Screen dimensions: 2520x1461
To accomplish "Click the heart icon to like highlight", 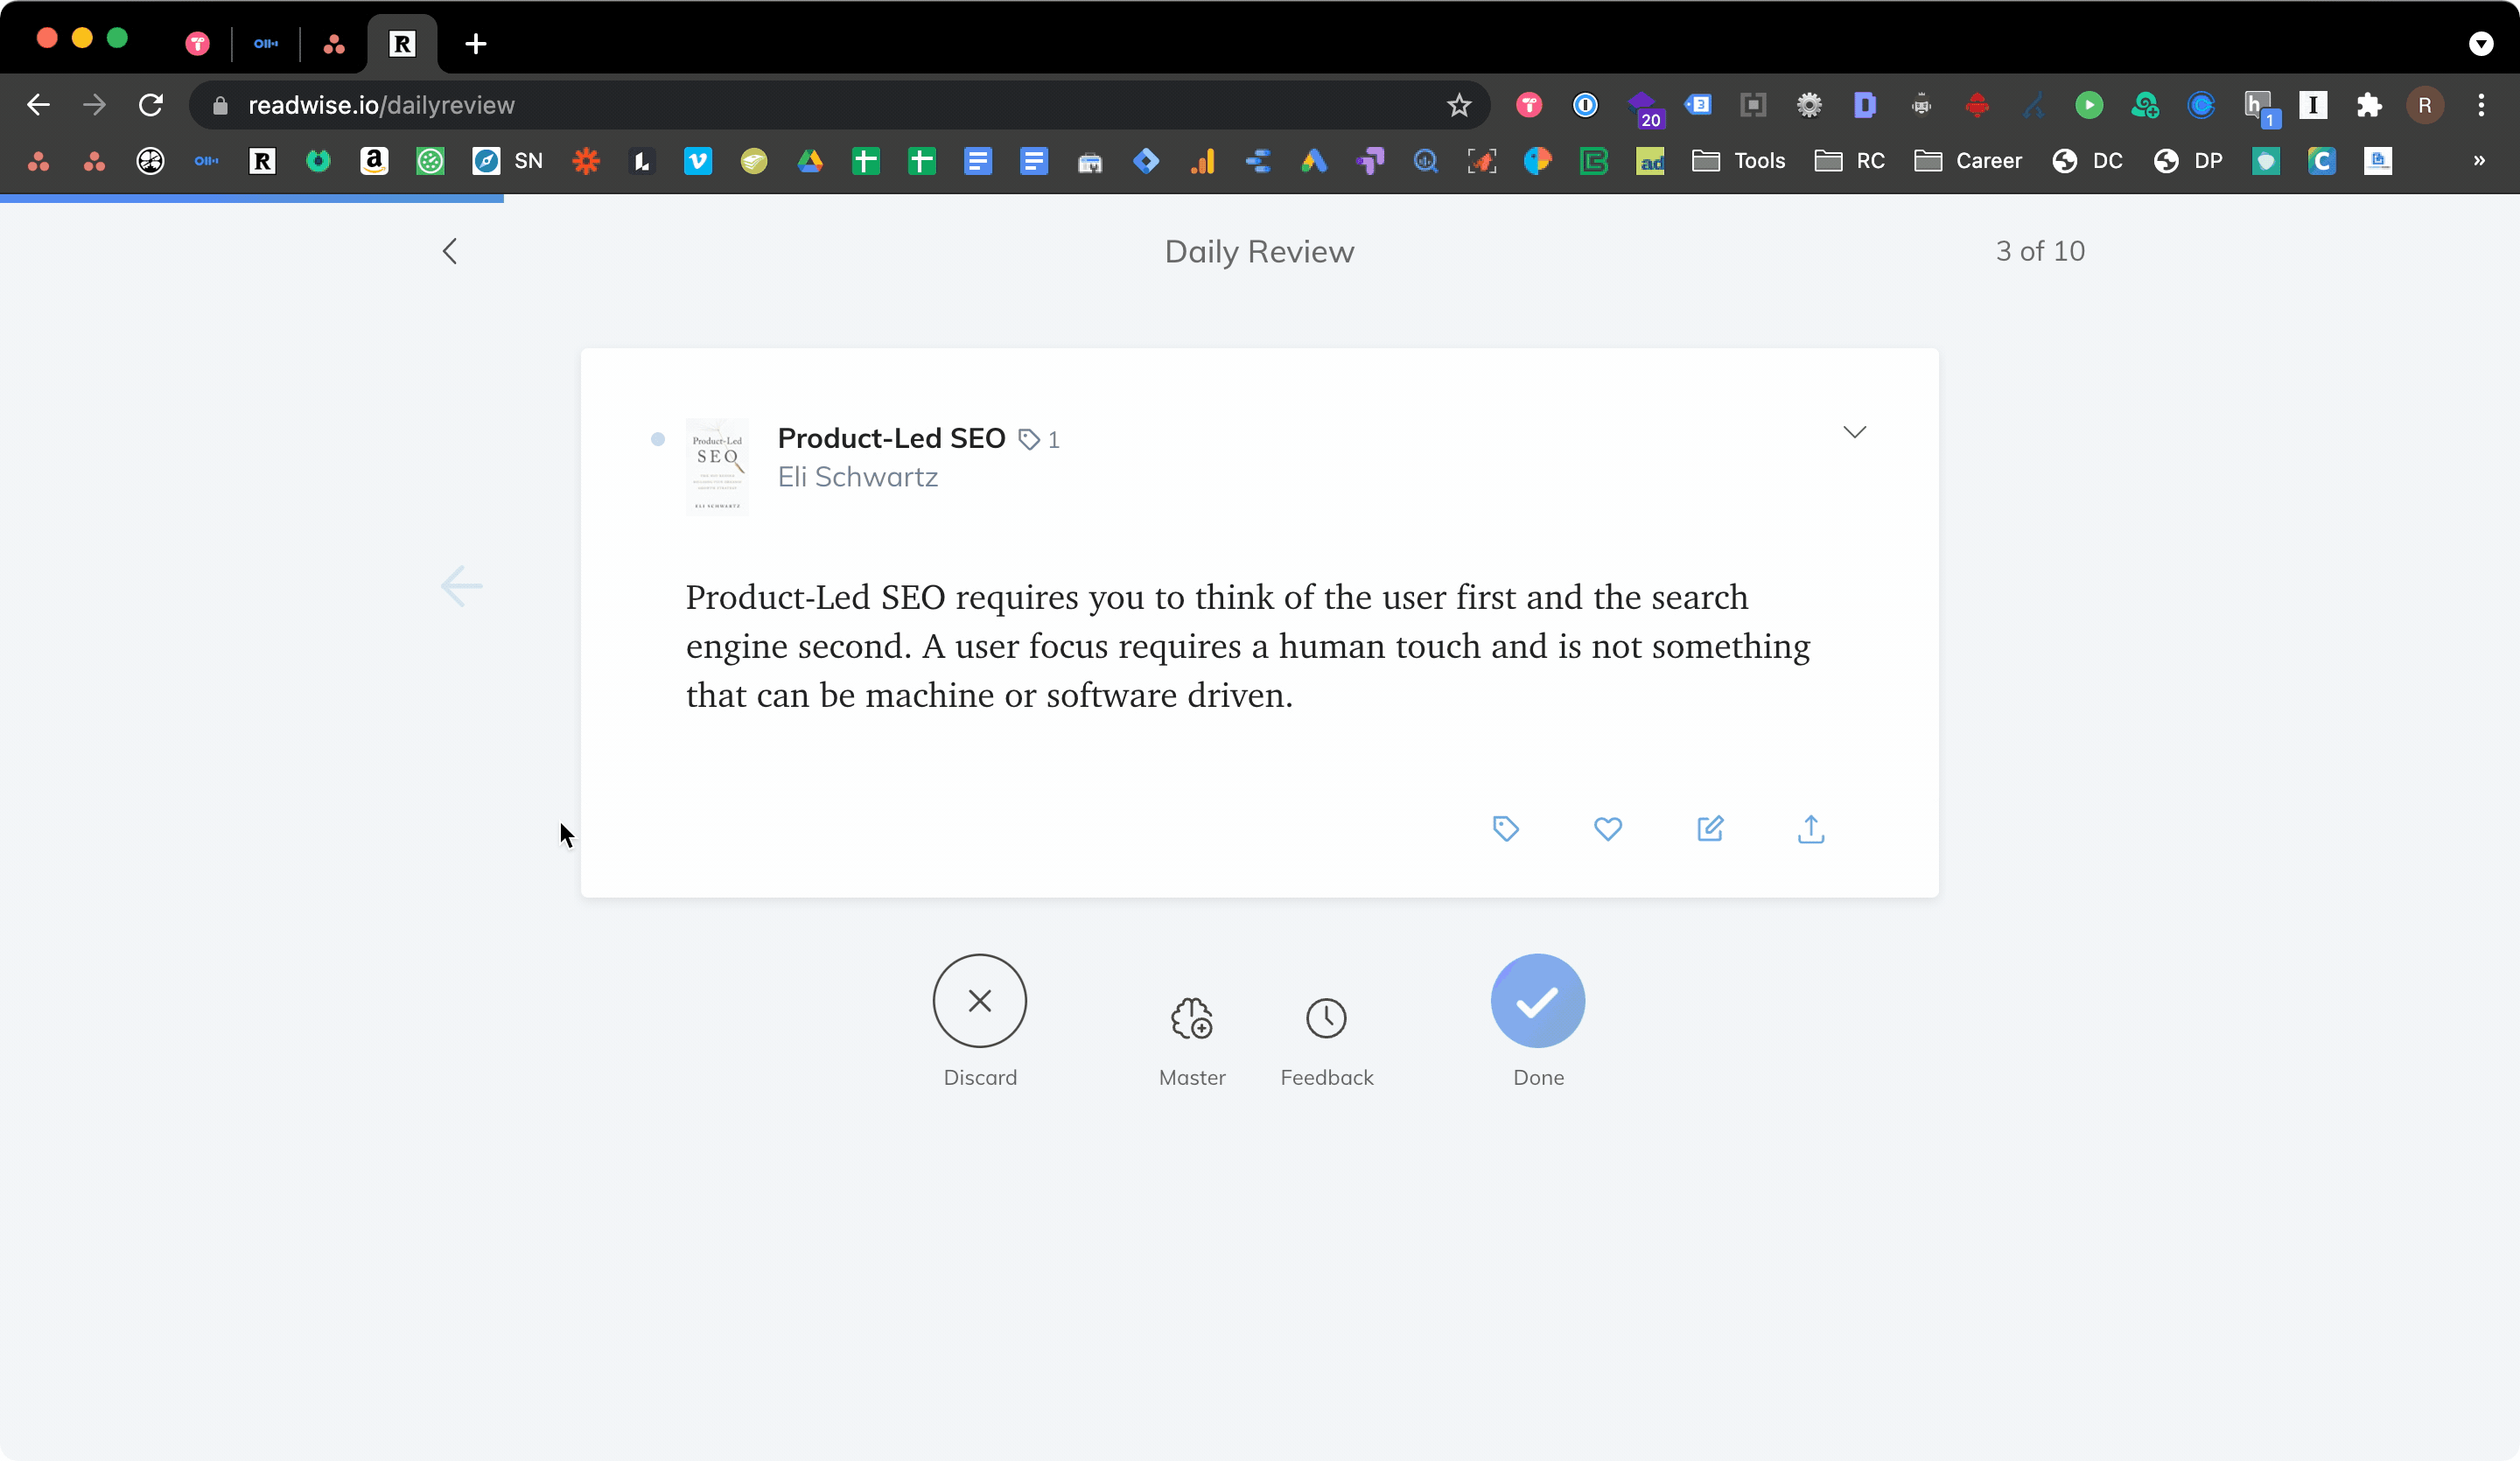I will tap(1607, 829).
